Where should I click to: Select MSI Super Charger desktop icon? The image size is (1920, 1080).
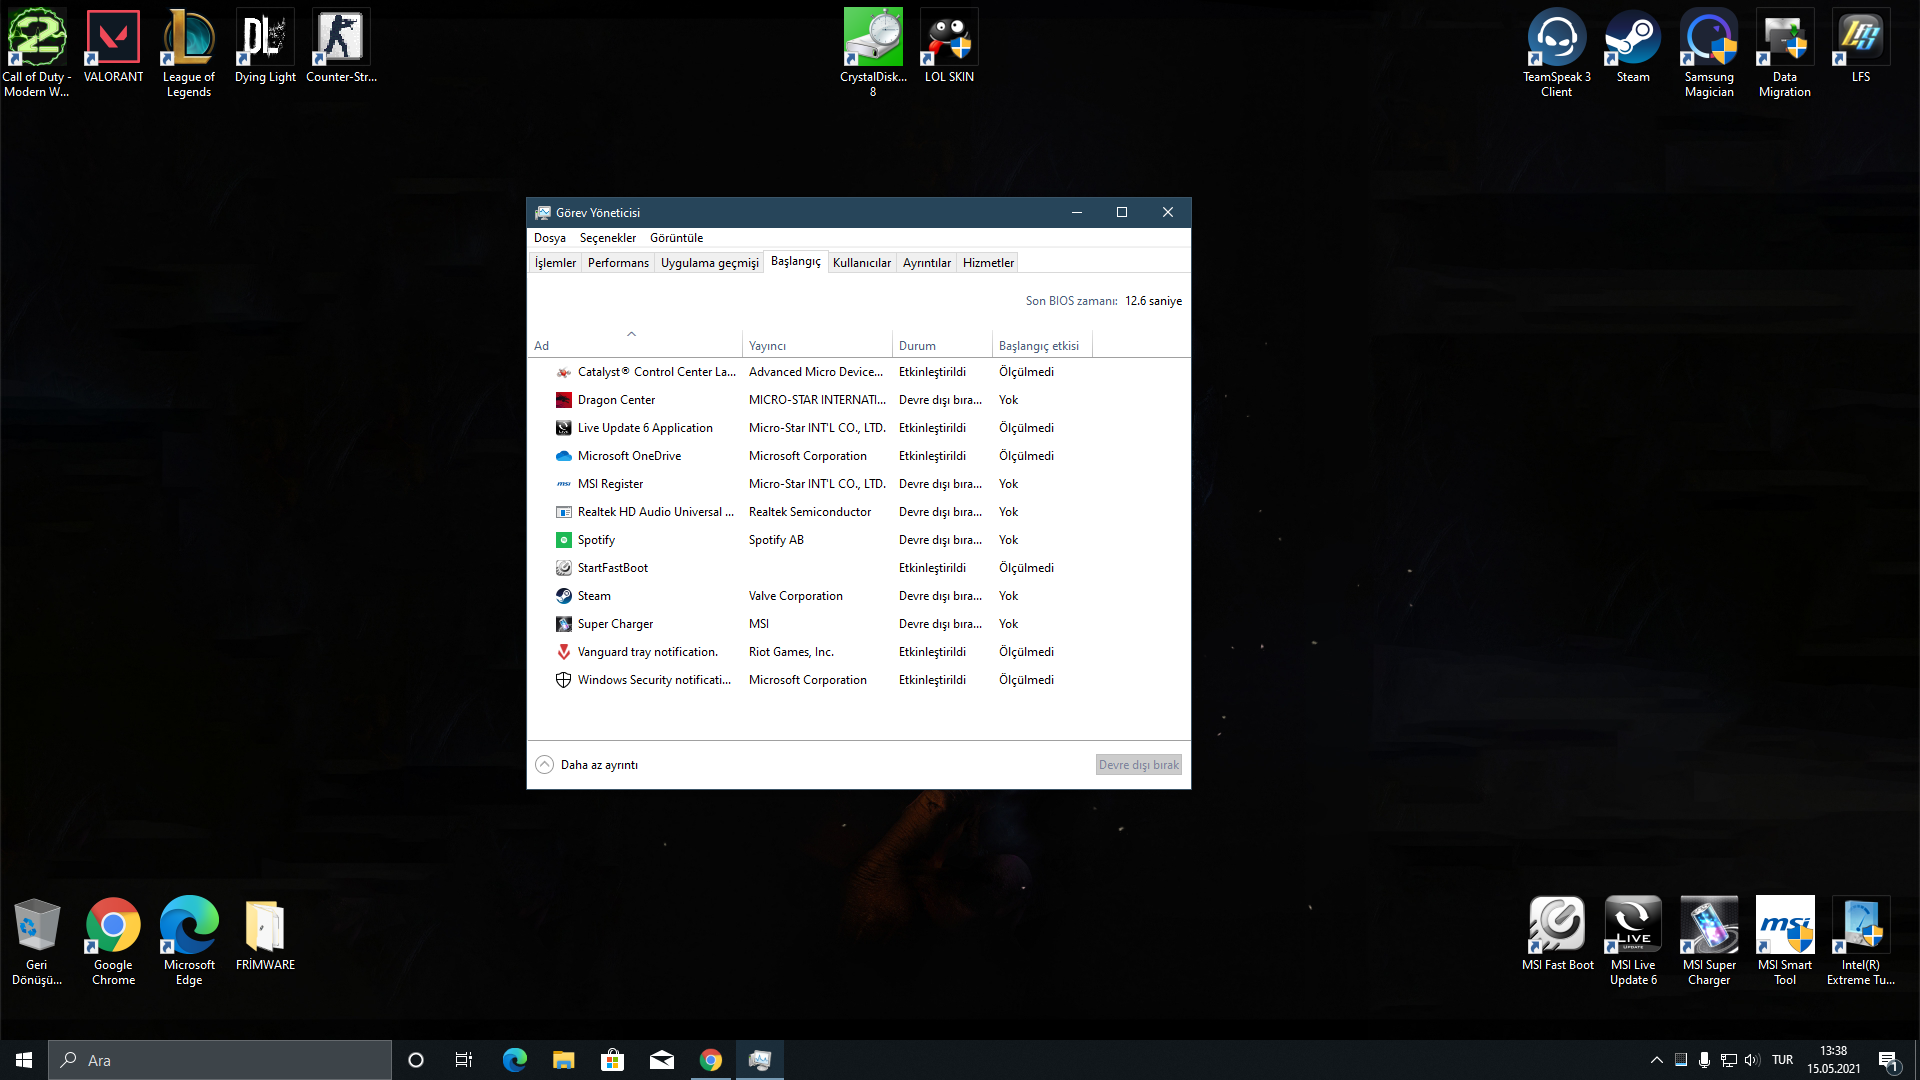click(x=1709, y=940)
